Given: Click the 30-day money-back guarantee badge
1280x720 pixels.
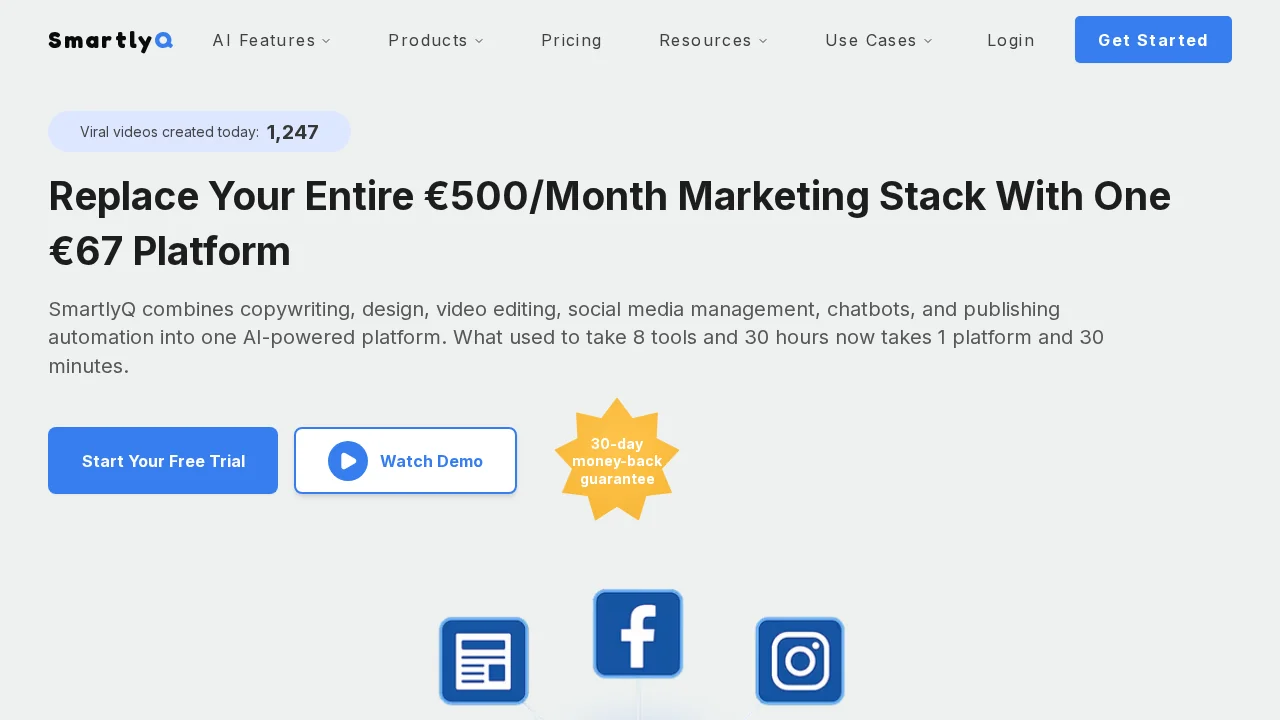Looking at the screenshot, I should pos(616,460).
